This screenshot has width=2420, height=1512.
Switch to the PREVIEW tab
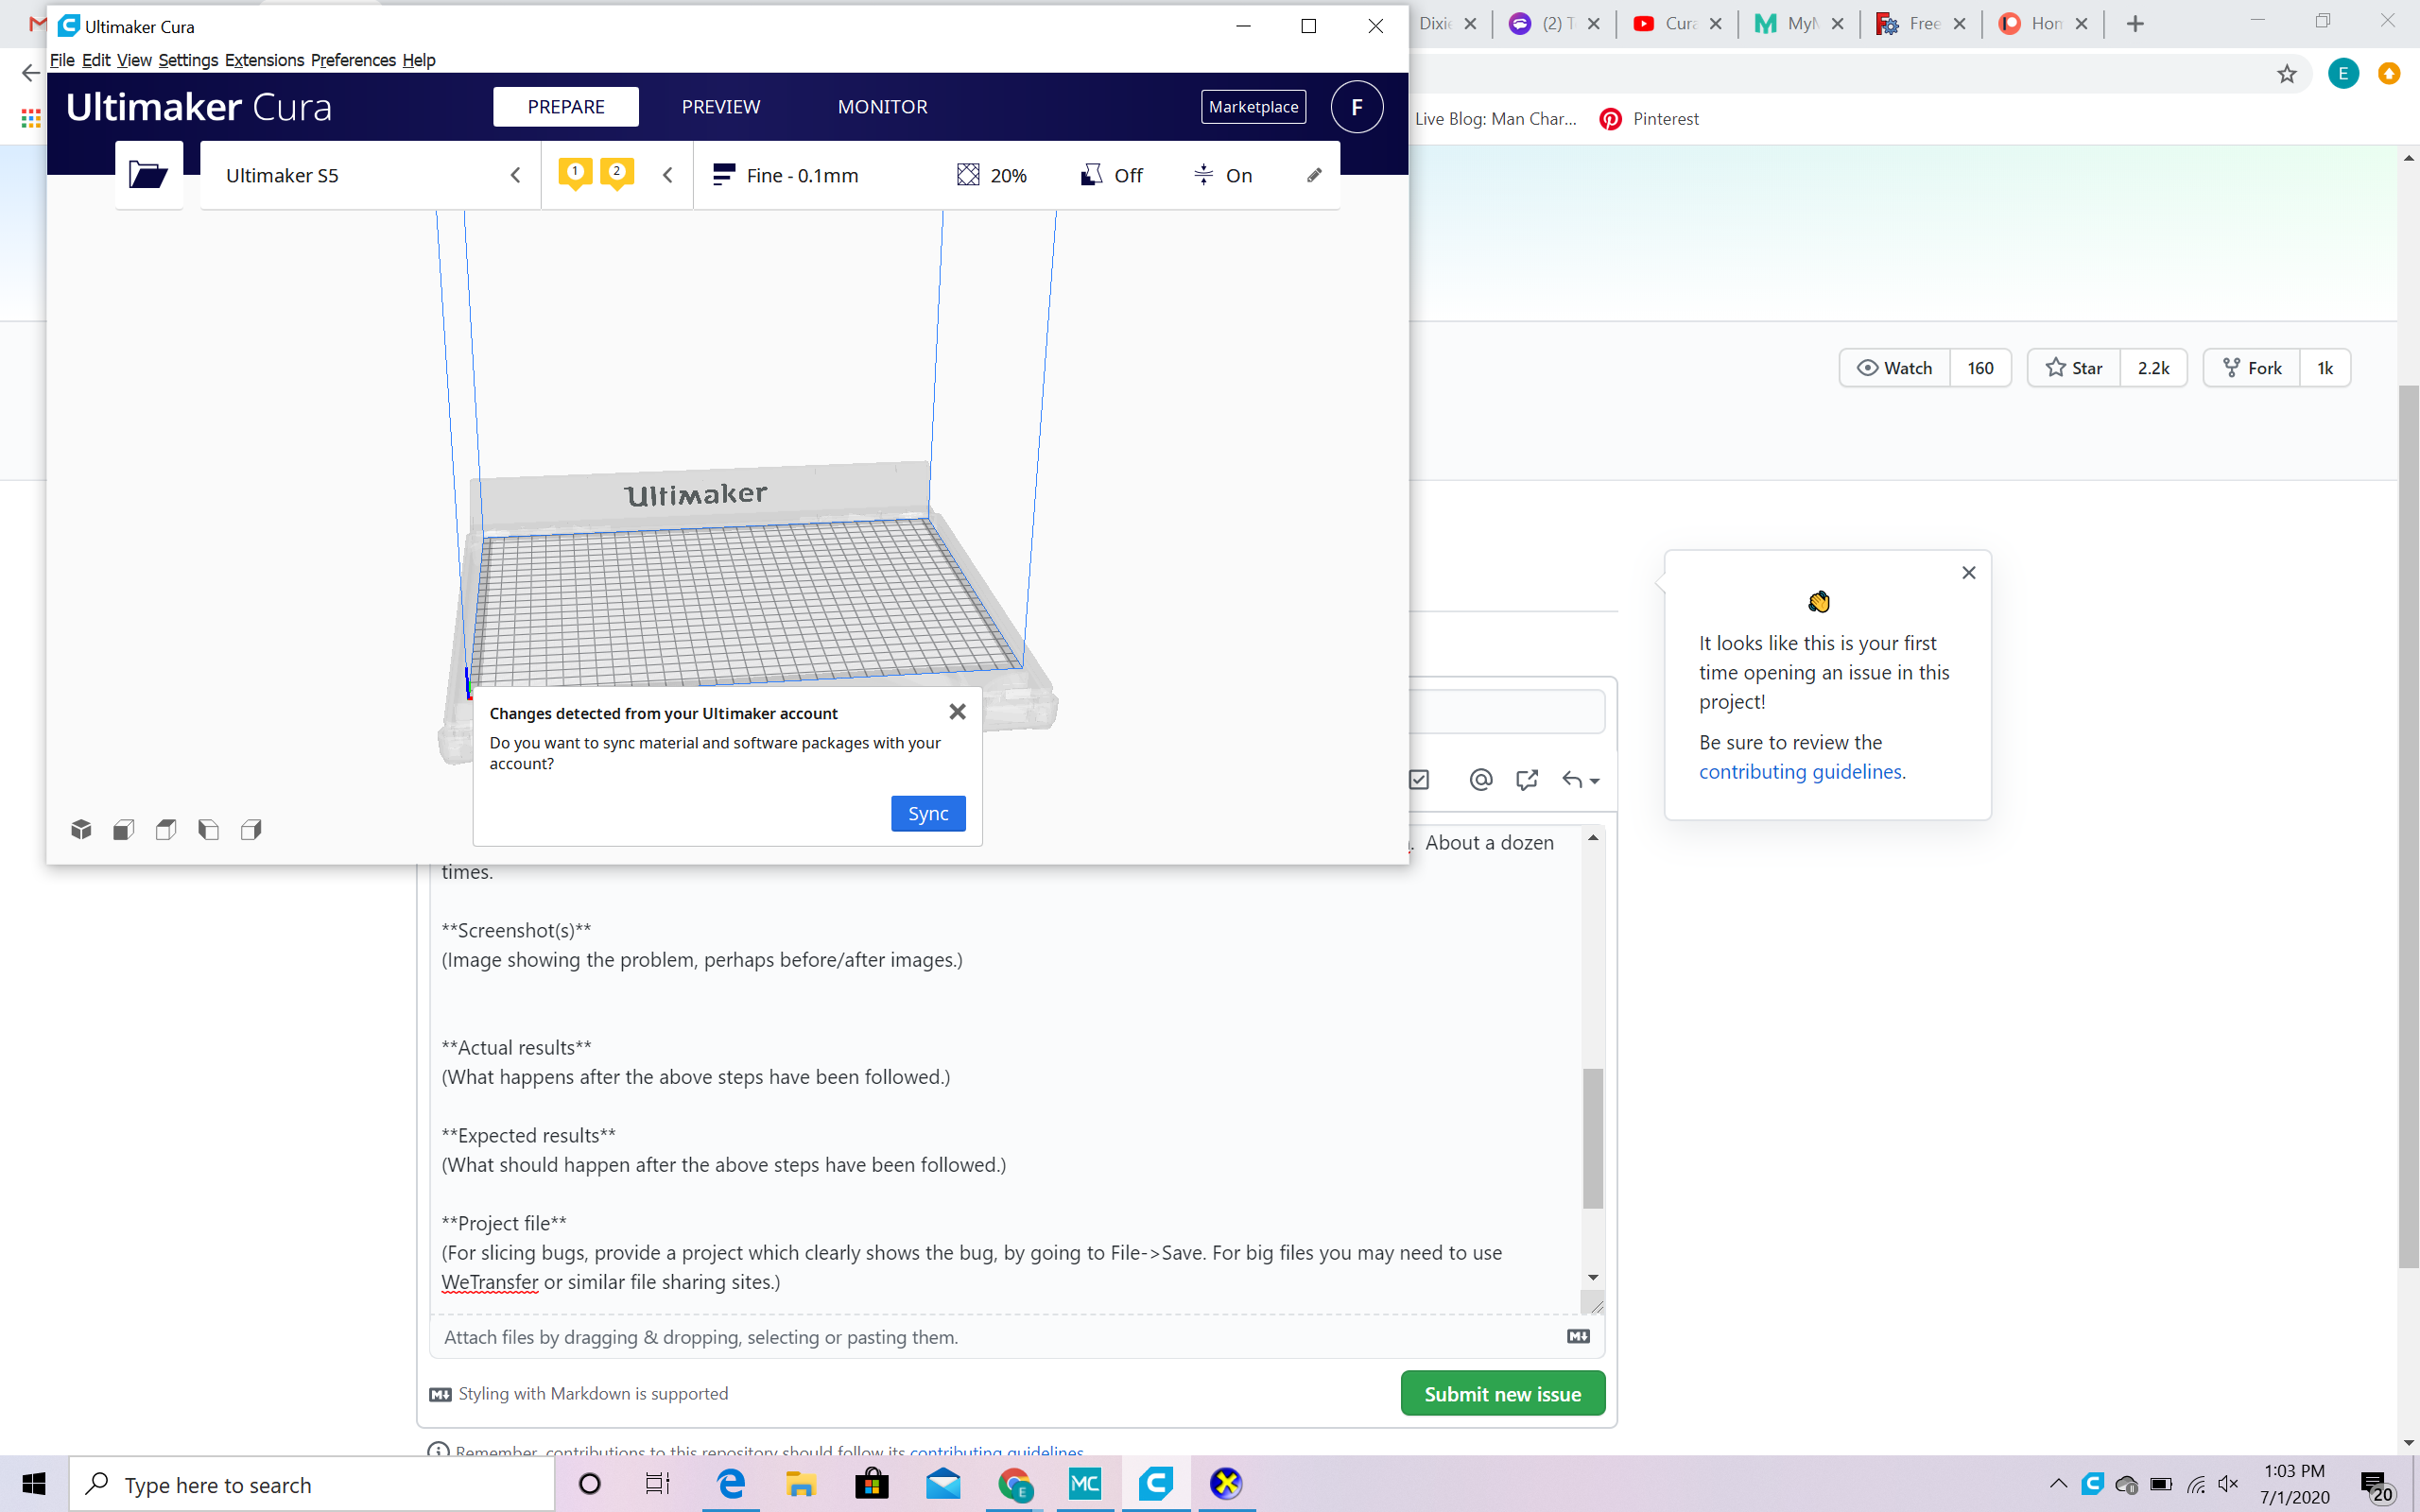(x=721, y=106)
